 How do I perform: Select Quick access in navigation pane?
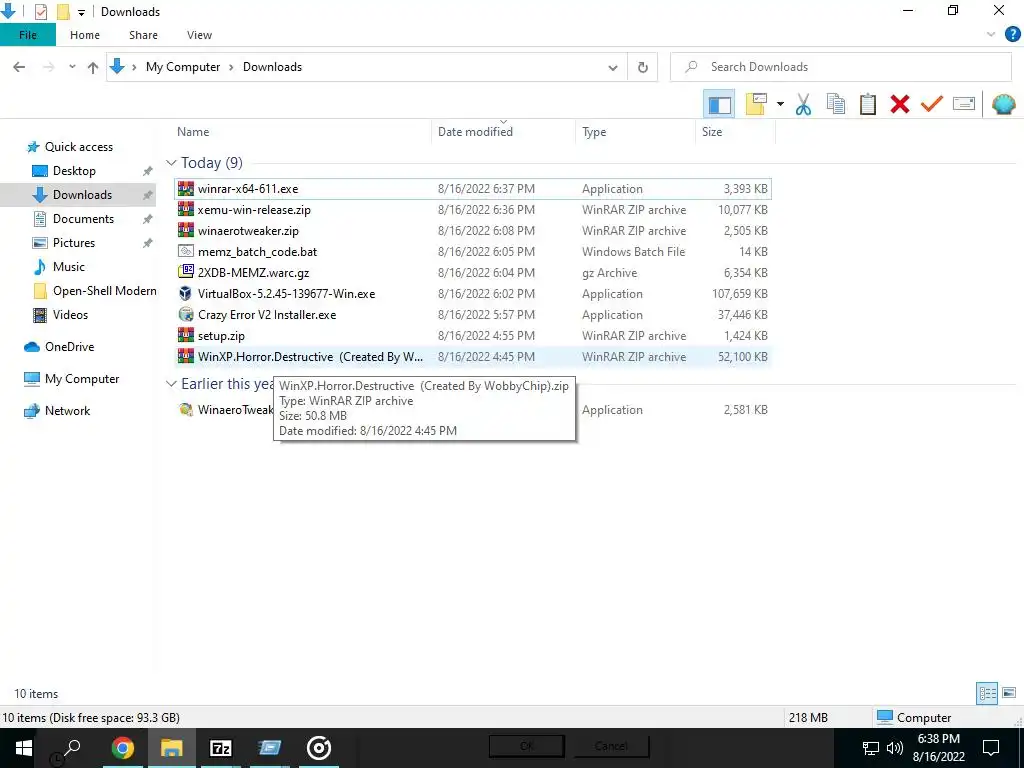(x=78, y=147)
